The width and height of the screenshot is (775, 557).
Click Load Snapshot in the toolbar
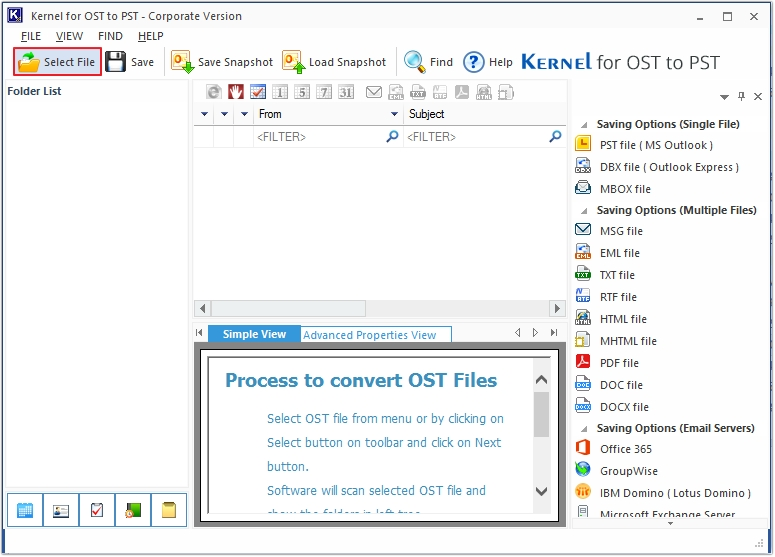point(334,62)
